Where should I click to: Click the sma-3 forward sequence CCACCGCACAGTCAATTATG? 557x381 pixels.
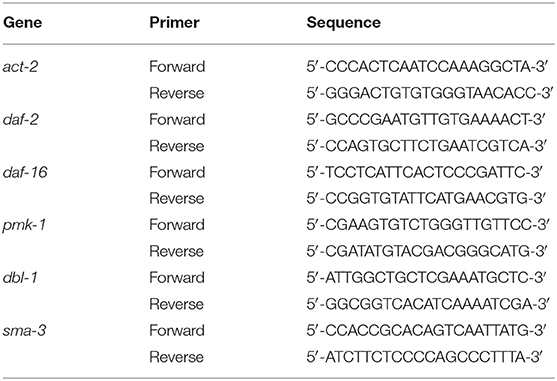coord(426,331)
